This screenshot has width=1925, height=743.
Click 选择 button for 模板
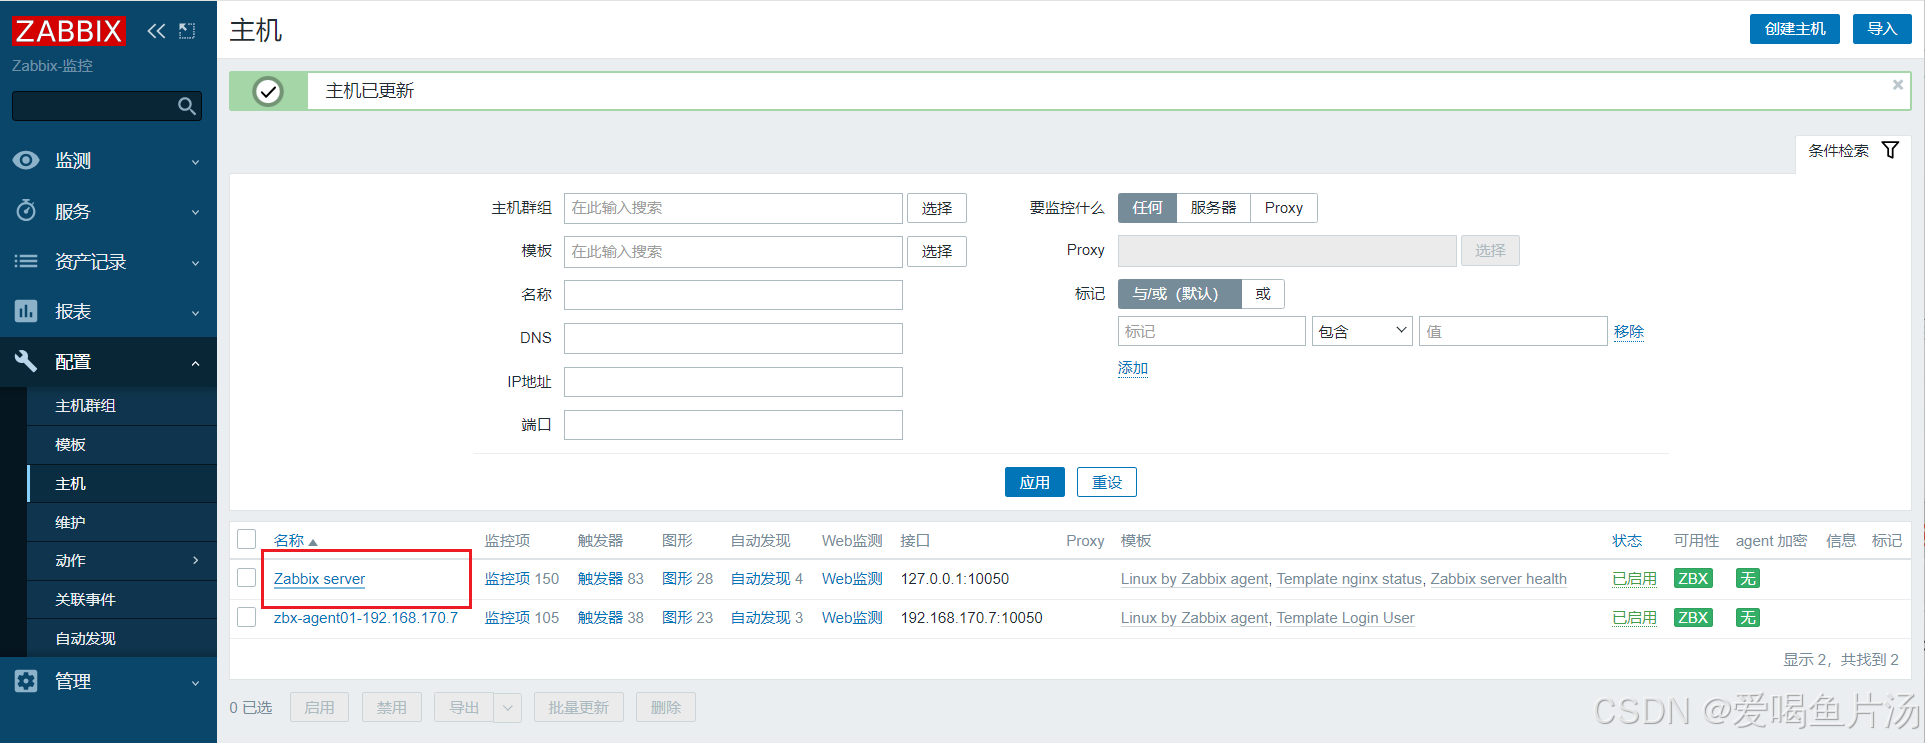pyautogui.click(x=937, y=251)
